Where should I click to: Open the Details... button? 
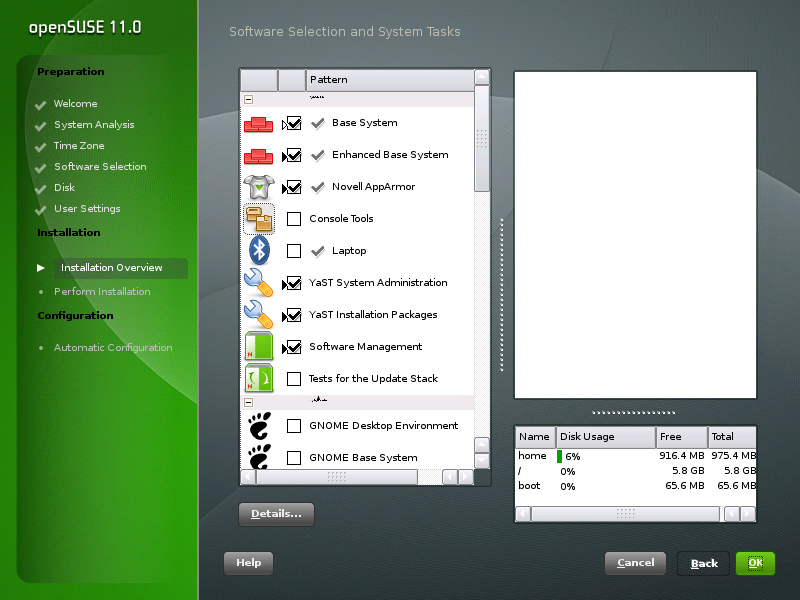click(276, 514)
